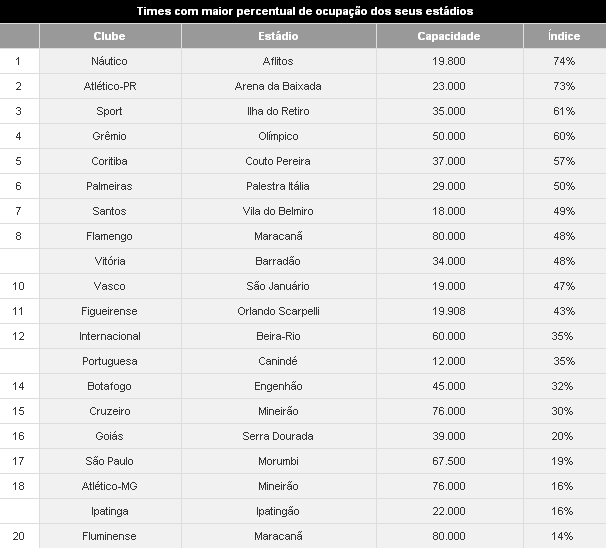The width and height of the screenshot is (606, 548).
Task: Select the Couto Pereira stadium cell
Action: [x=277, y=161]
